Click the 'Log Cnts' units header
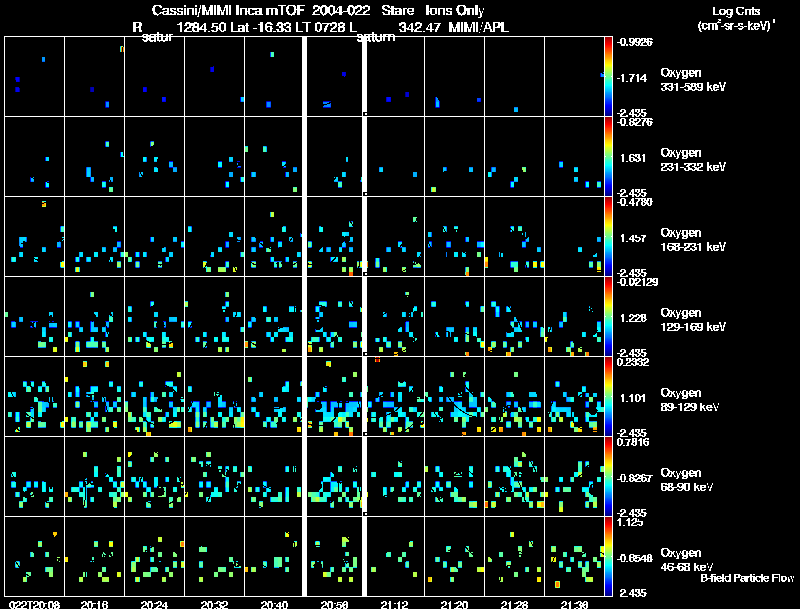The height and width of the screenshot is (609, 800). coord(736,11)
